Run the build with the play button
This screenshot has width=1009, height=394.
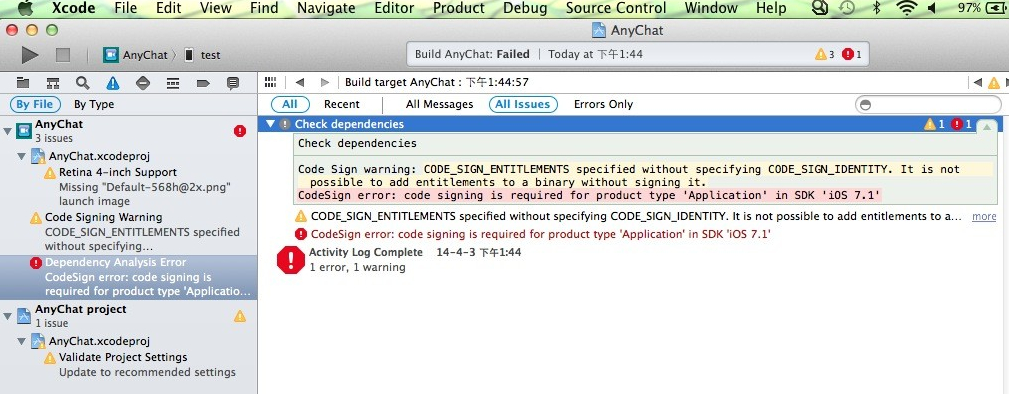[x=30, y=55]
